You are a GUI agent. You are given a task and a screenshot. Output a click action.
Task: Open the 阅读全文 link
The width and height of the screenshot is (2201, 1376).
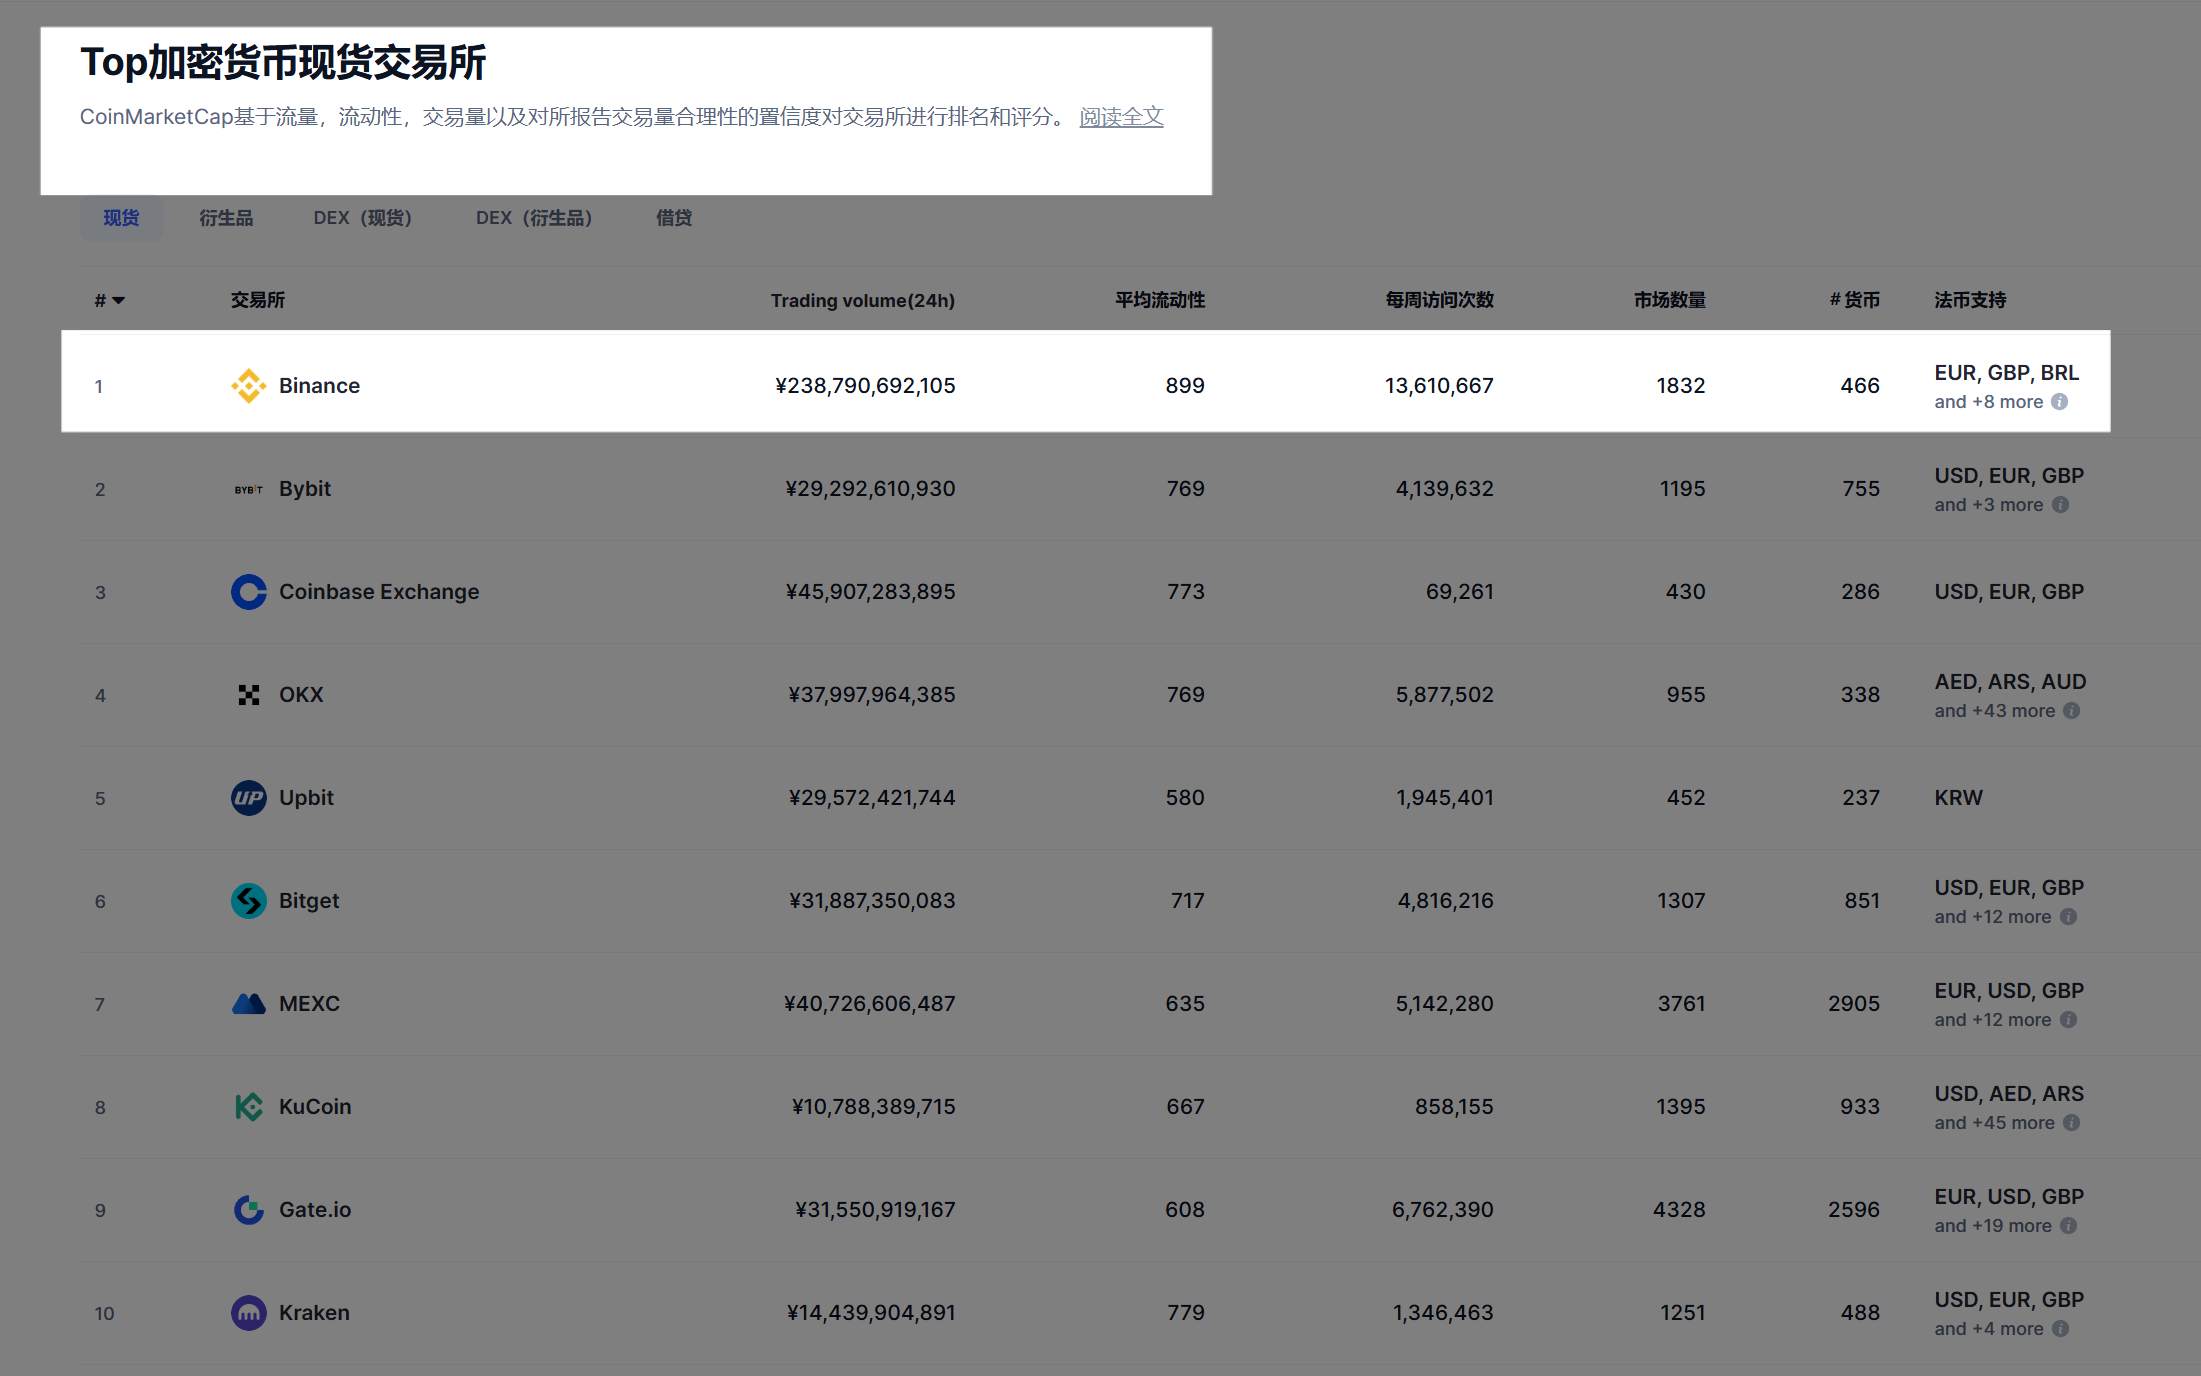click(1121, 117)
